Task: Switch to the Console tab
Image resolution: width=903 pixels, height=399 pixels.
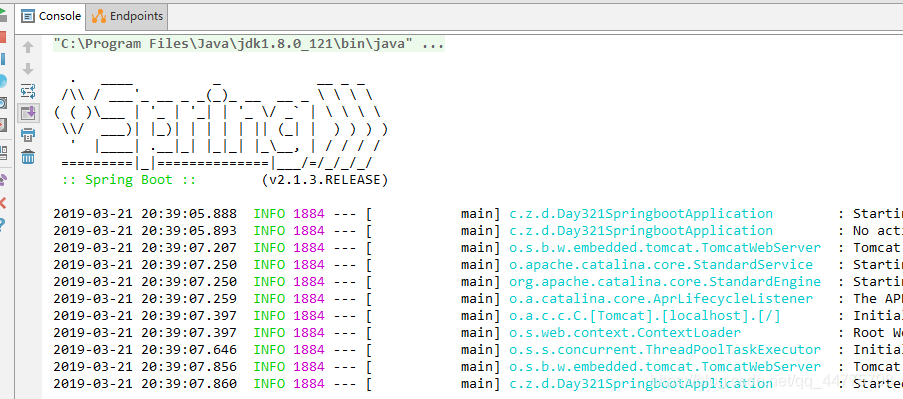Action: (x=51, y=16)
